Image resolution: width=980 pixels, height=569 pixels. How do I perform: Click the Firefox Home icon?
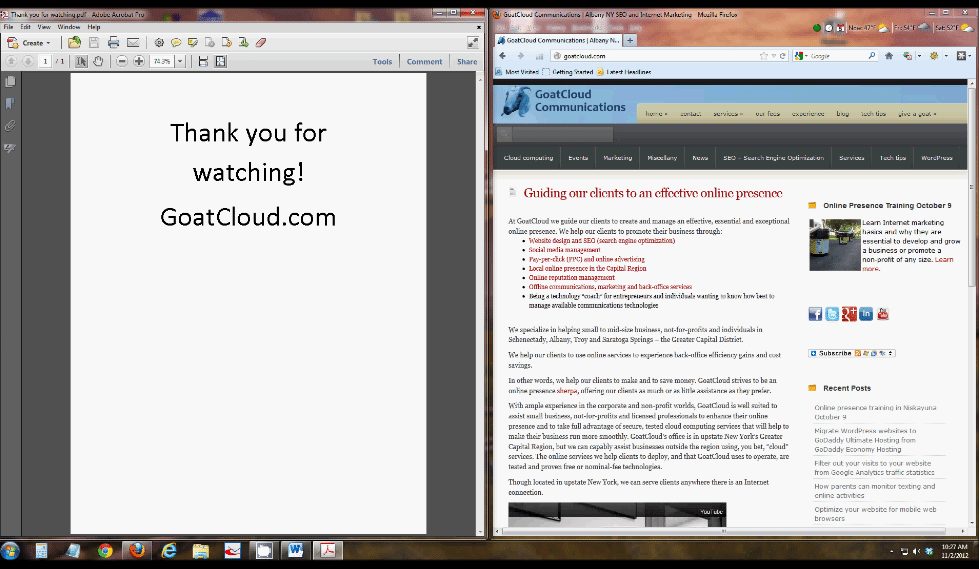click(x=889, y=56)
